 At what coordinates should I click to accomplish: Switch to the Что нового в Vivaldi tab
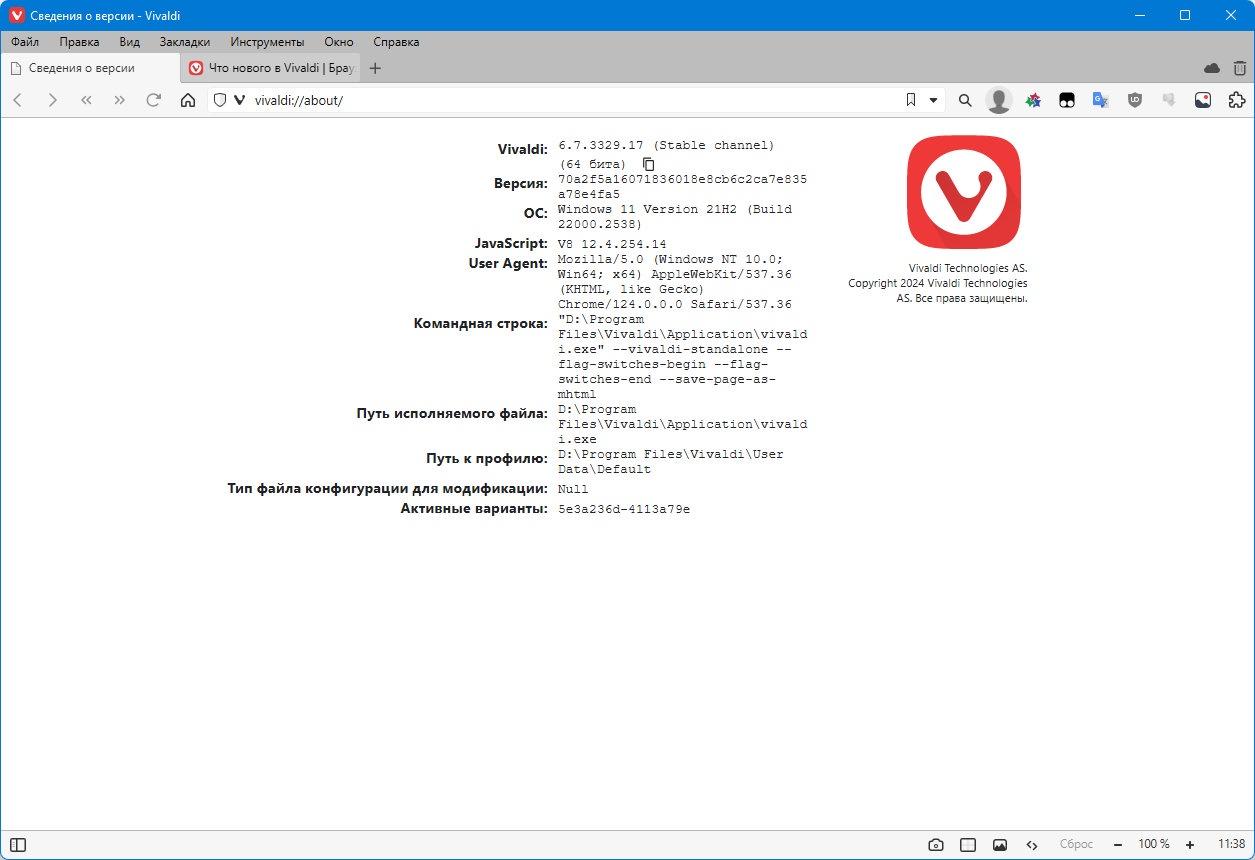271,68
